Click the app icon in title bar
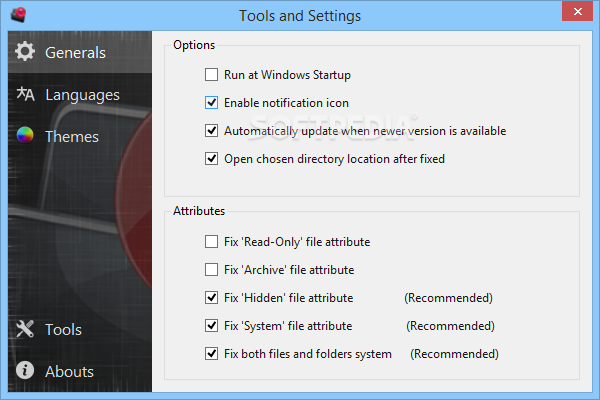Screen dimensions: 600x400 click(14, 16)
